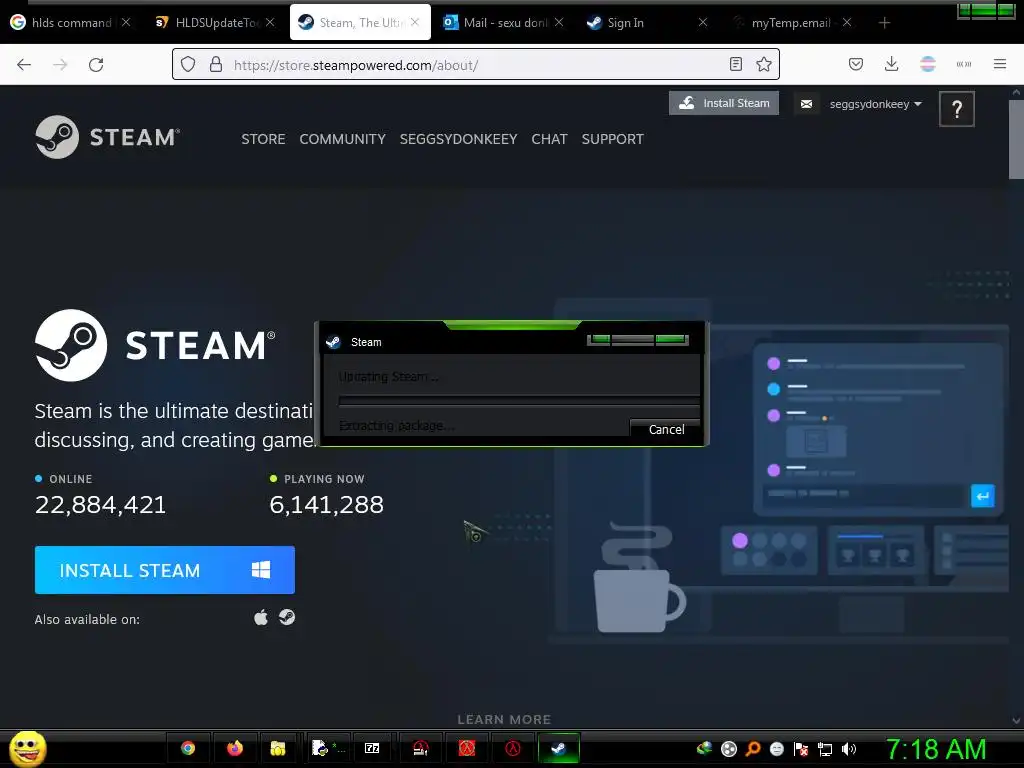The image size is (1024, 768).
Task: Open the Firefox hamburger menu
Action: (x=999, y=64)
